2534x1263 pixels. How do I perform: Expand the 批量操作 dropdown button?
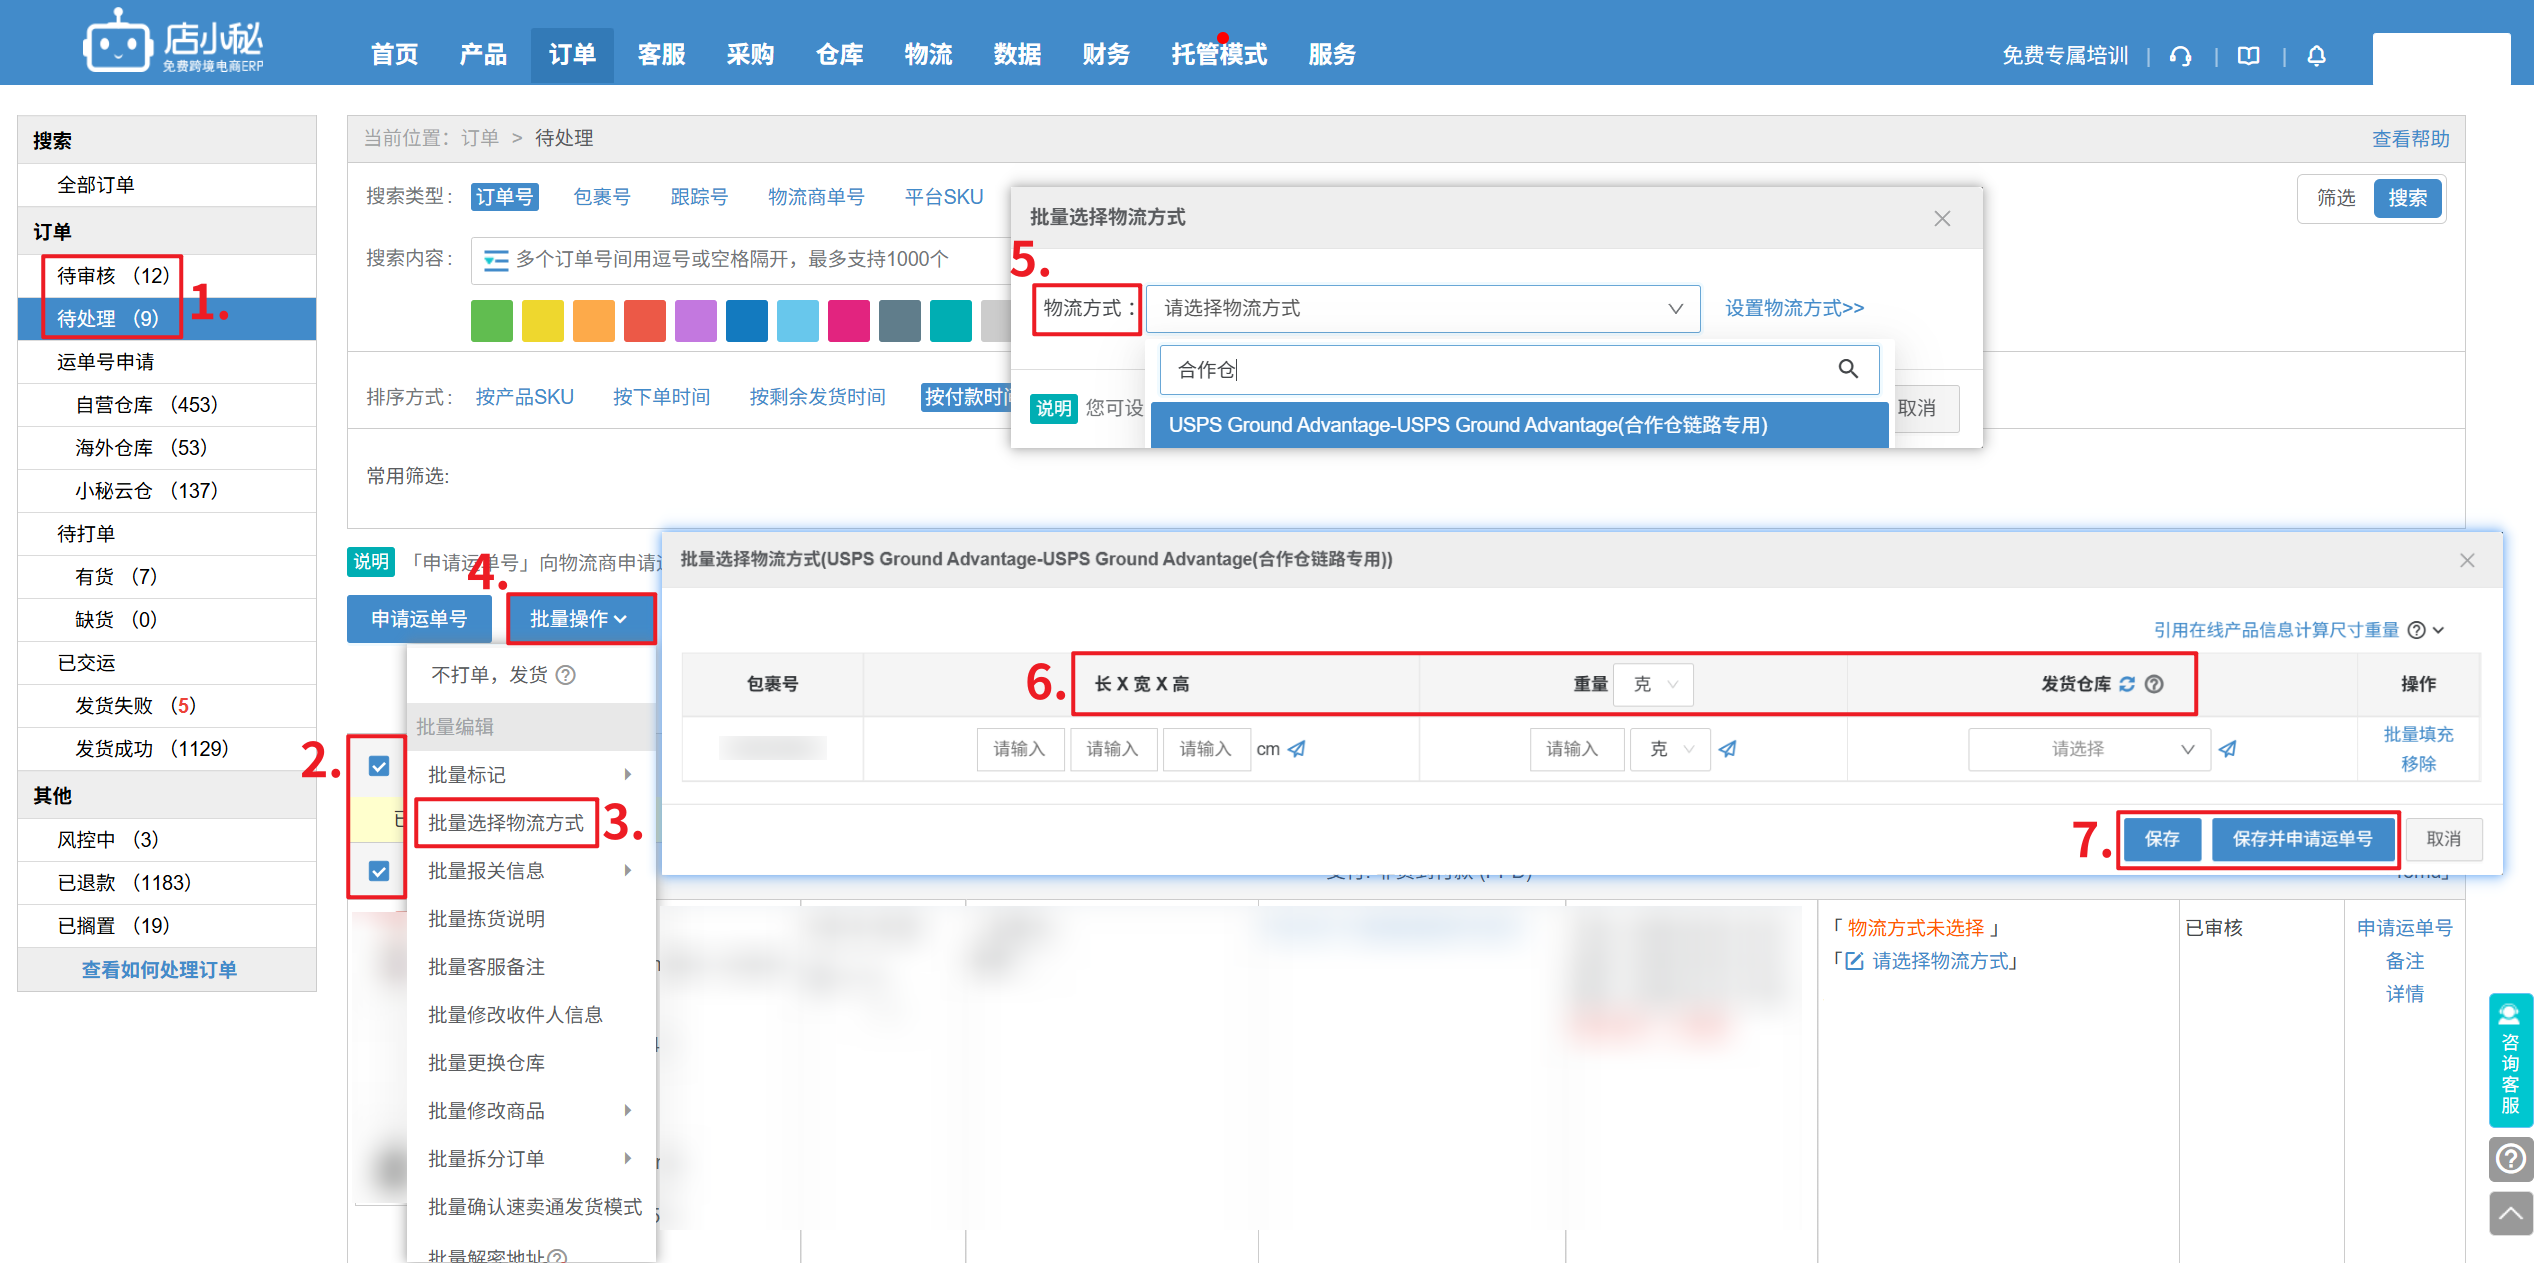tap(579, 619)
